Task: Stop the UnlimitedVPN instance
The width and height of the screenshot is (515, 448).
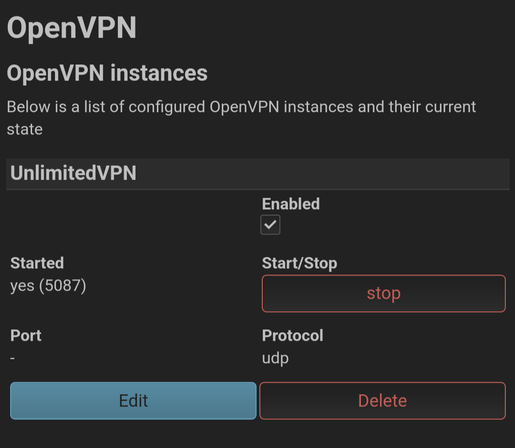Action: 384,293
